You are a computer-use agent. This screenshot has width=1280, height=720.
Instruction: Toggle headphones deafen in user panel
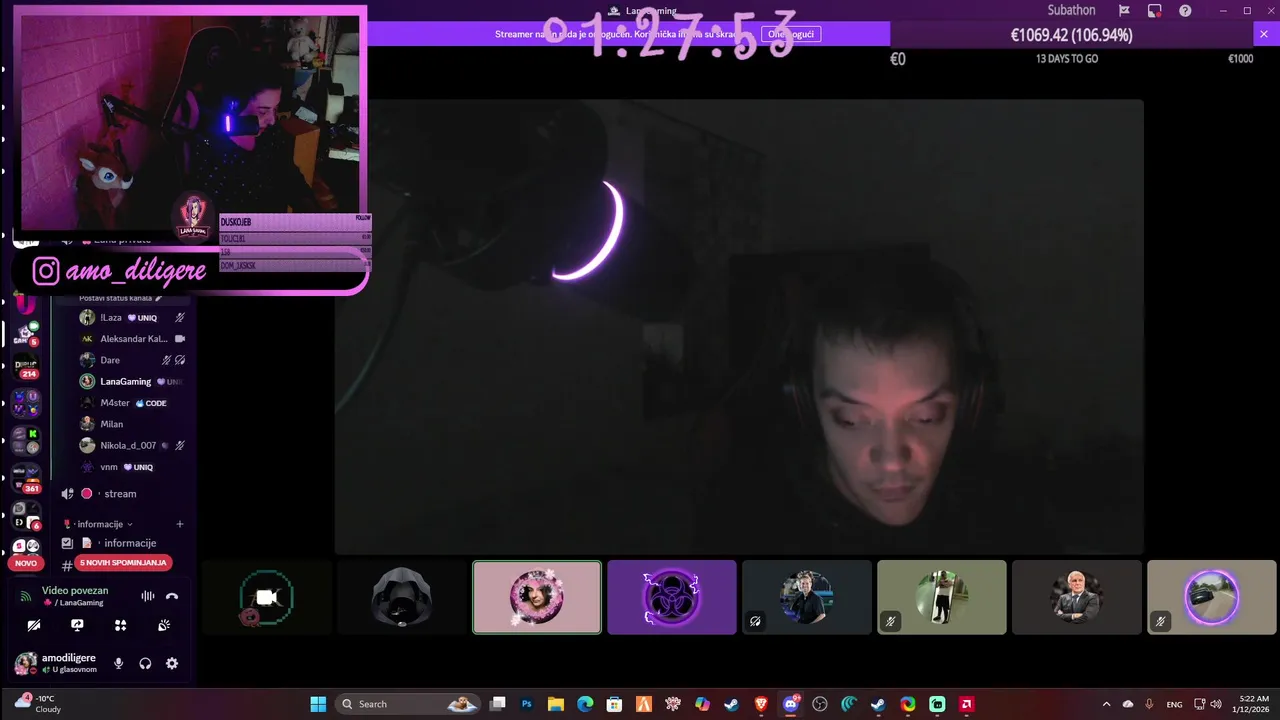coord(145,663)
